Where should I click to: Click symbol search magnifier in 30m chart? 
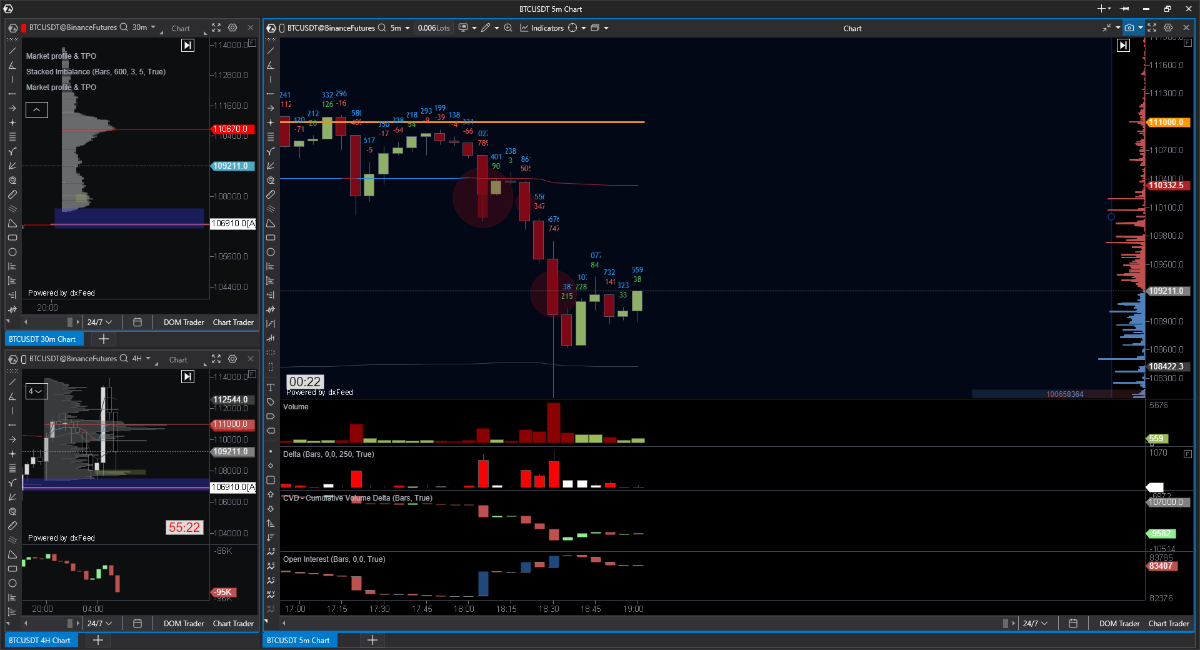125,28
